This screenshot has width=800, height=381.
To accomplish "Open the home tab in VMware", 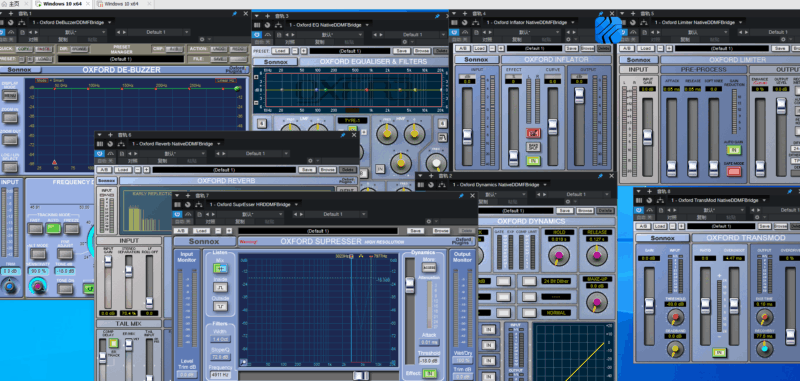I will point(14,4).
